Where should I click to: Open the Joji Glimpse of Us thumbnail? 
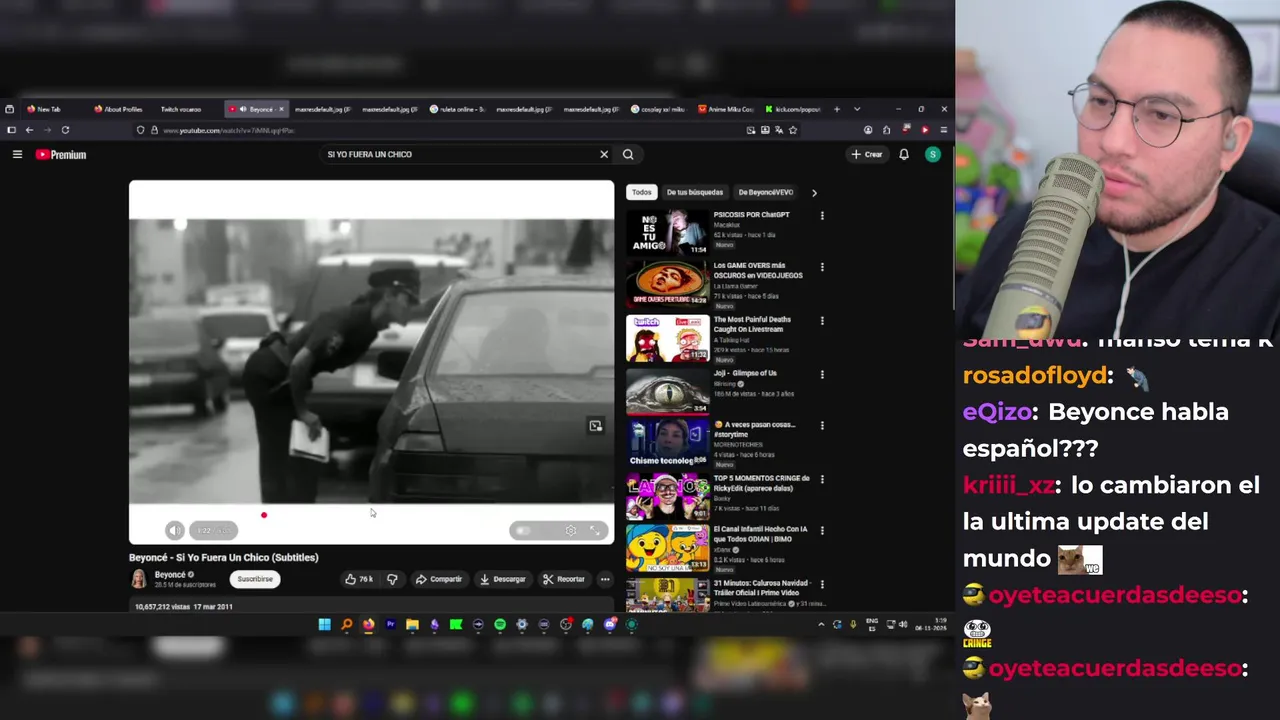click(x=667, y=391)
